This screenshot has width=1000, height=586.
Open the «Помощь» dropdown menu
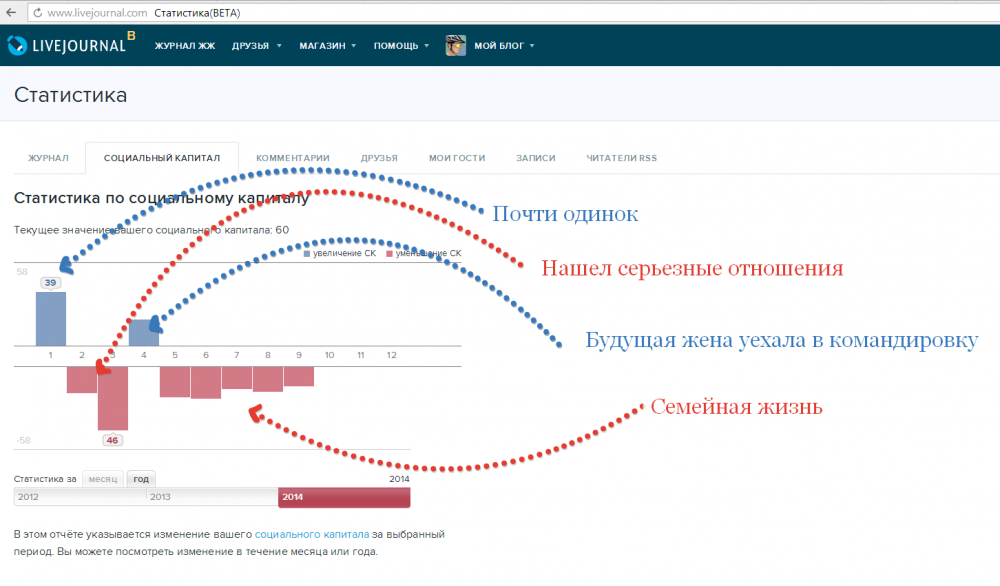pyautogui.click(x=401, y=46)
